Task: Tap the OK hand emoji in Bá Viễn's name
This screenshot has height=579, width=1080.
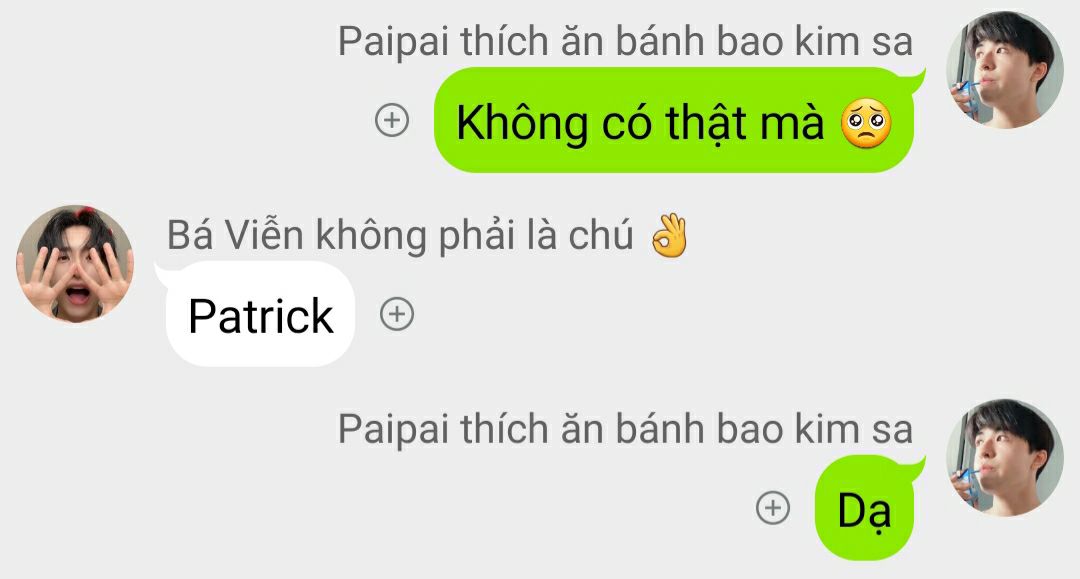Action: 669,235
